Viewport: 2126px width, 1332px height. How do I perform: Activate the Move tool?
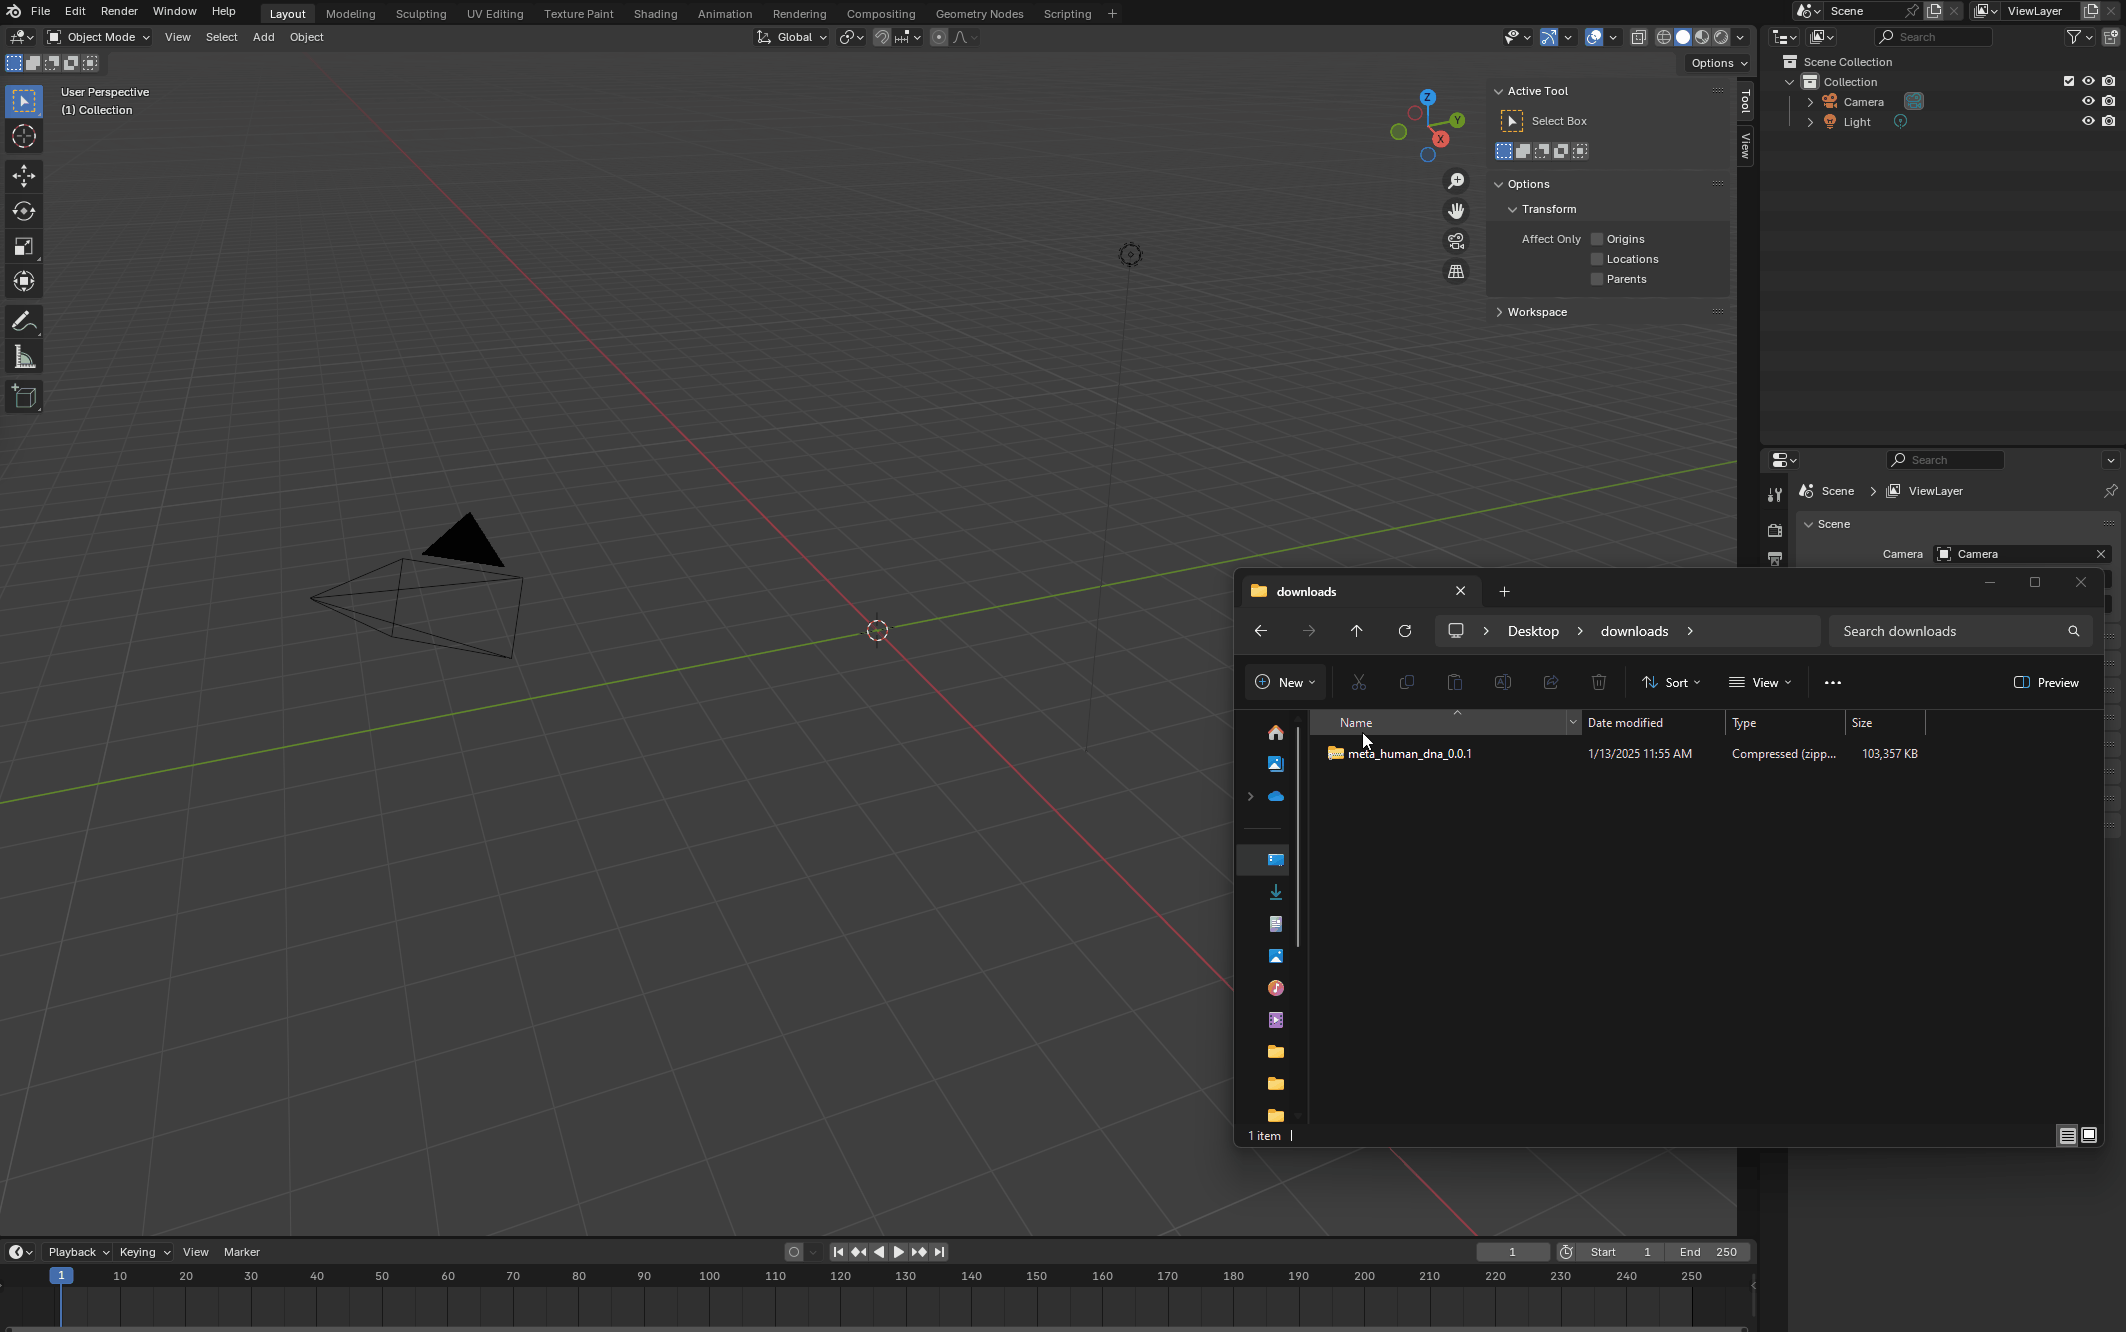[24, 176]
